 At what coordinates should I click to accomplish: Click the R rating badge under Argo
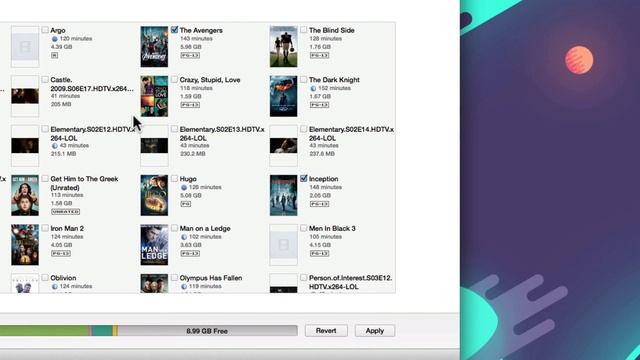pos(55,55)
